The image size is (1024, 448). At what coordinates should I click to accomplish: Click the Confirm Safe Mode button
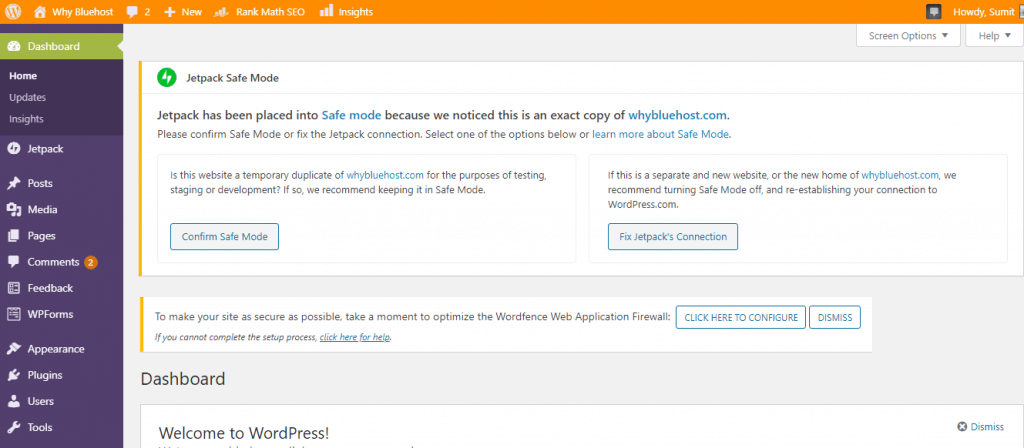(225, 236)
